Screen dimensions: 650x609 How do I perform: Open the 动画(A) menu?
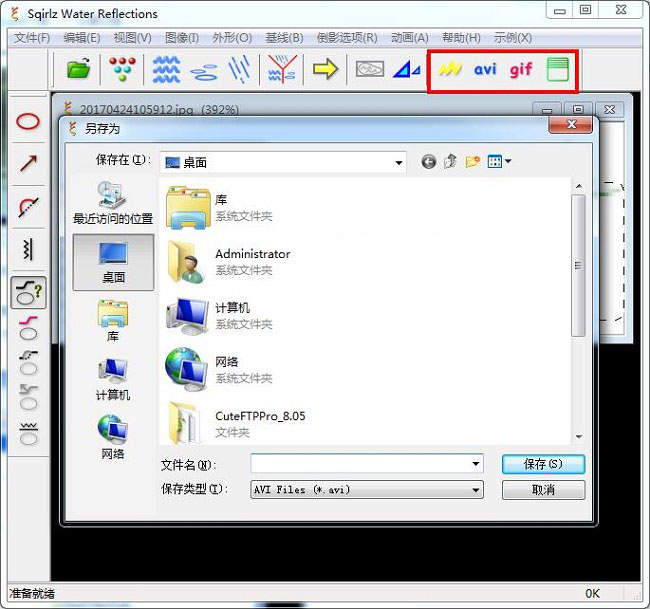pos(410,38)
